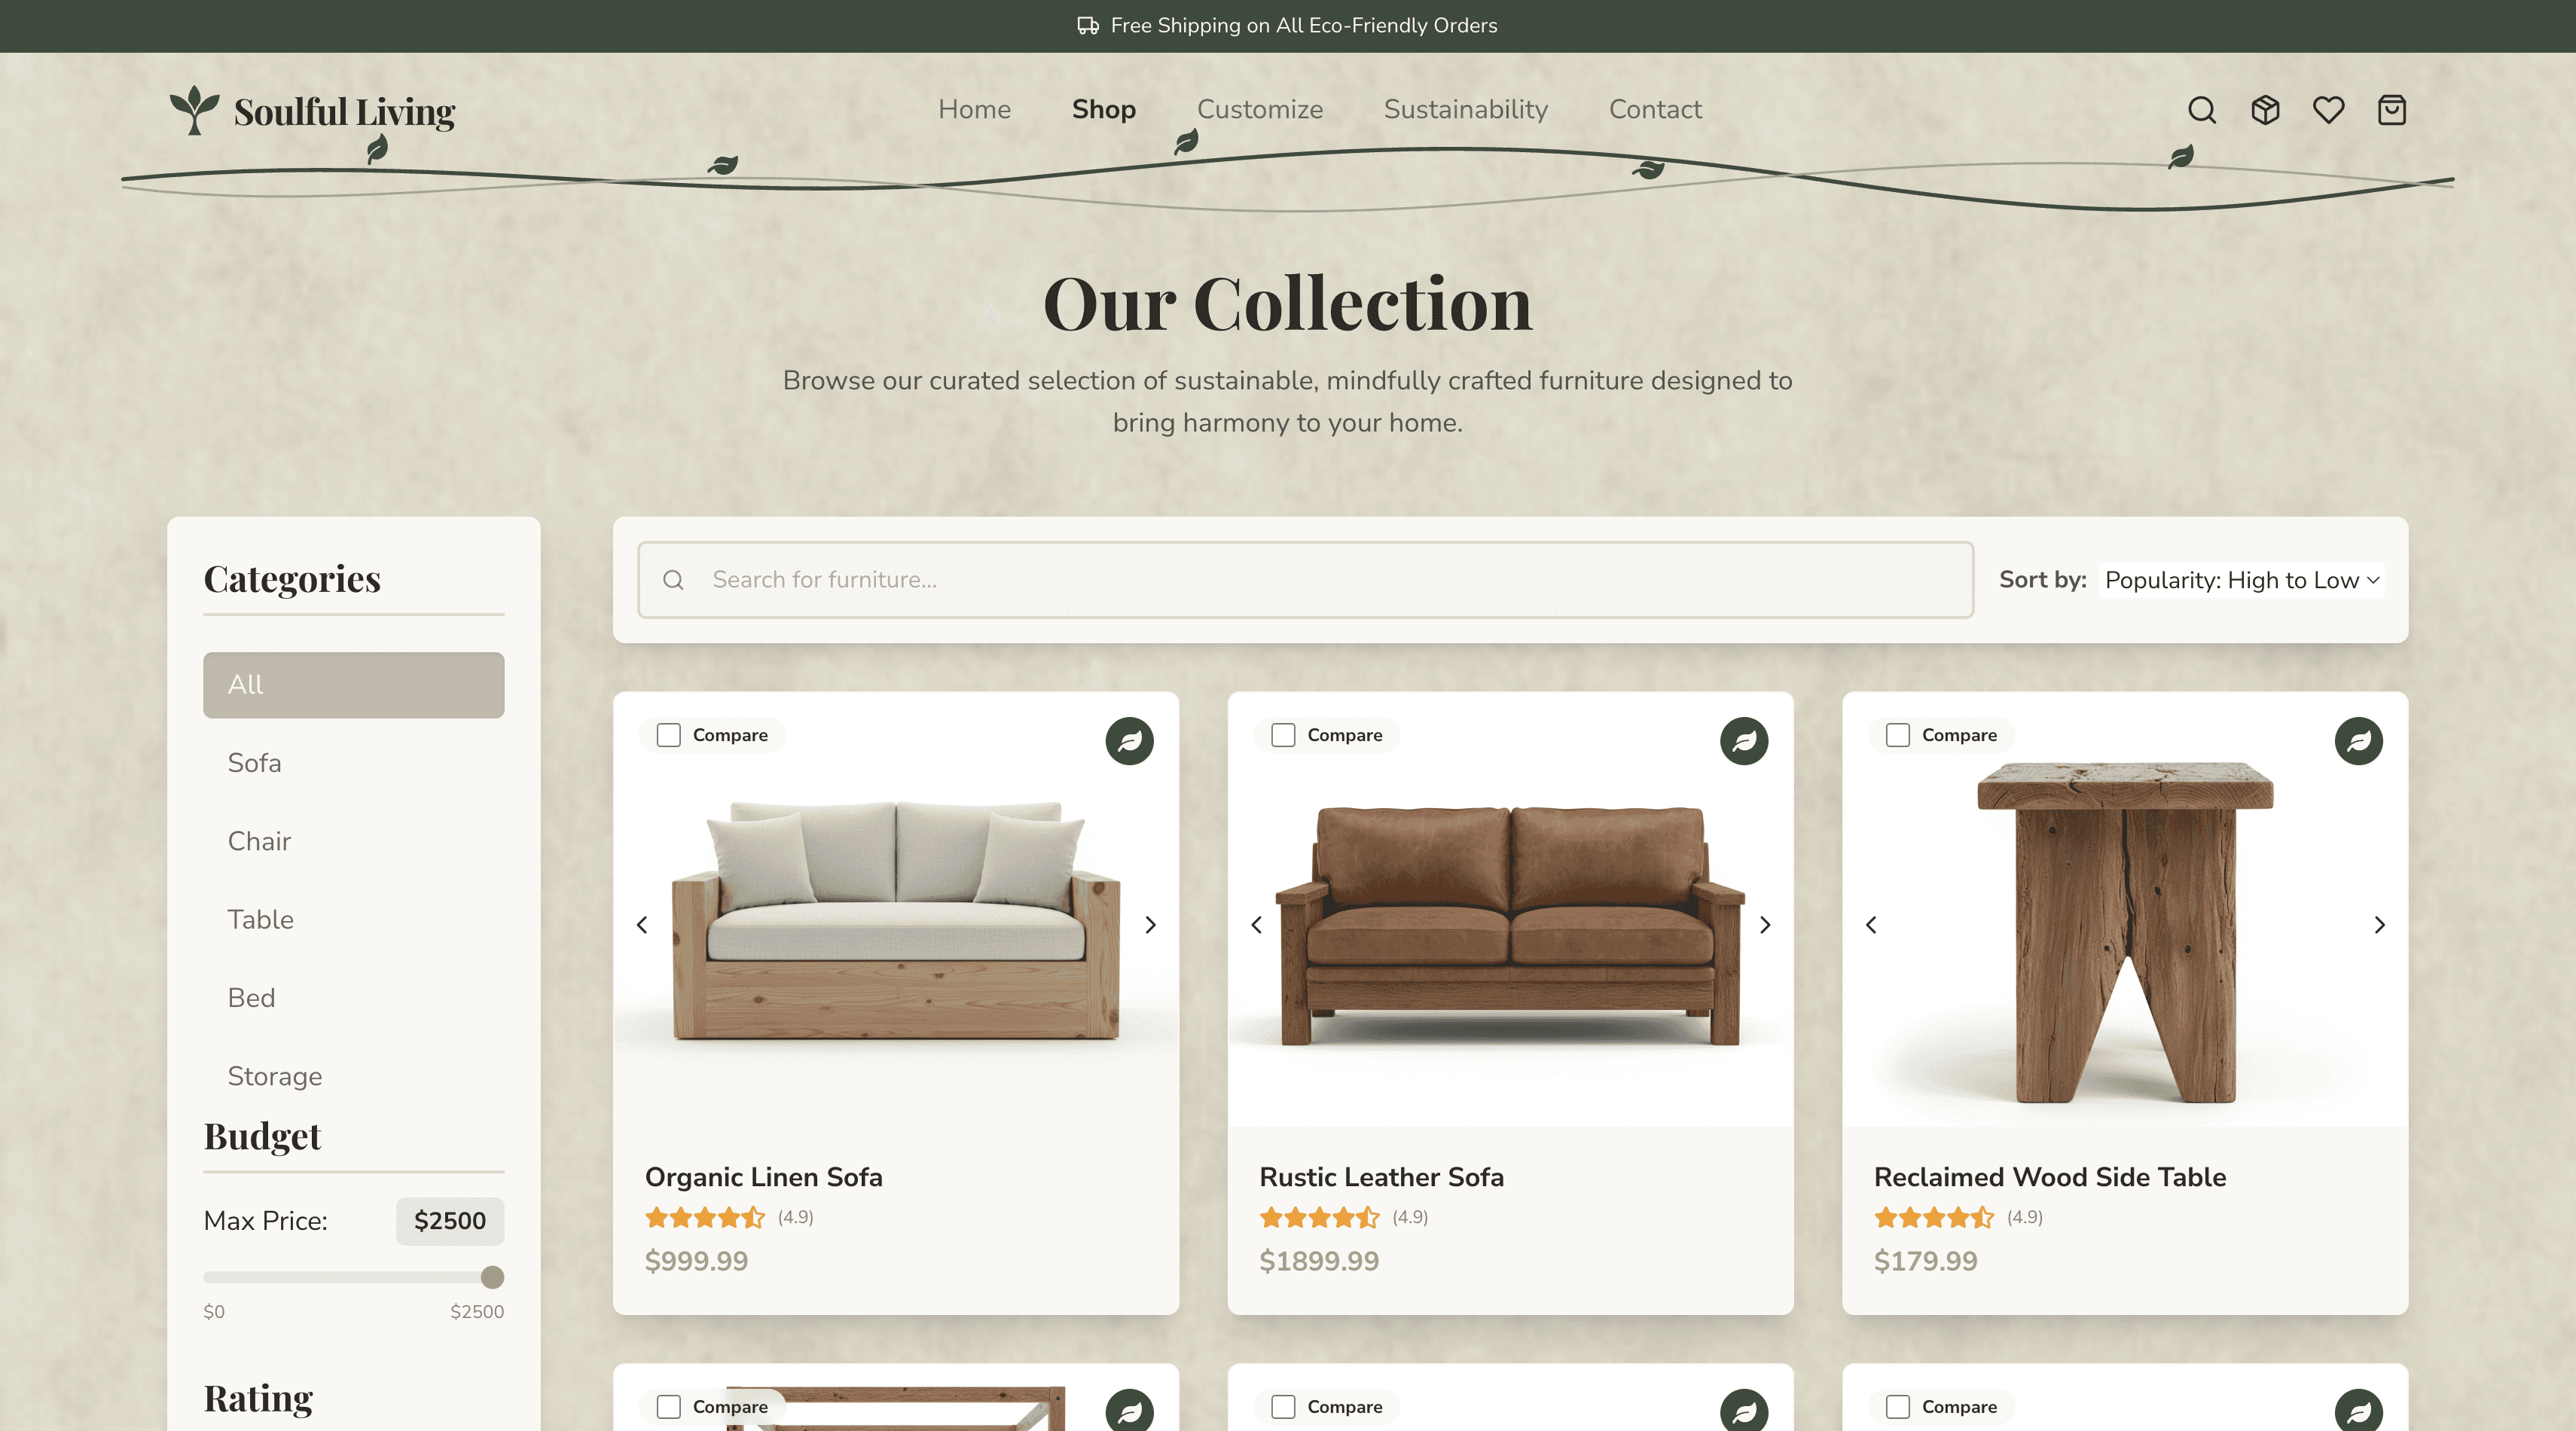Click eco leaf badge on Organic Linen Sofa

[x=1129, y=741]
